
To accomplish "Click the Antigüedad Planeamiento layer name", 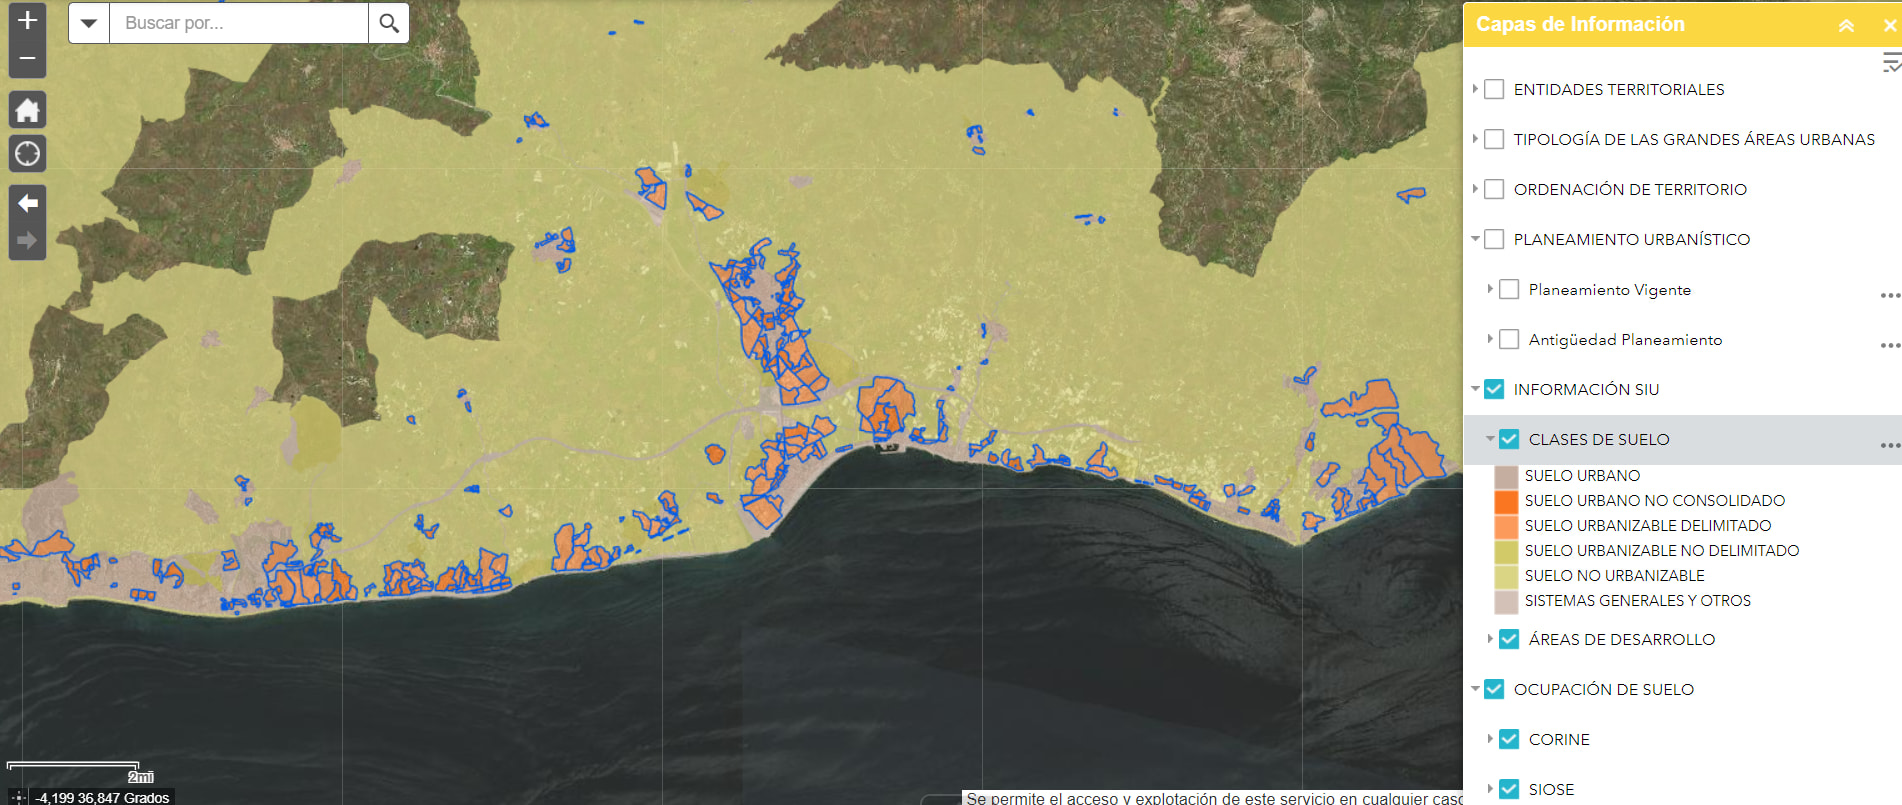I will point(1625,339).
